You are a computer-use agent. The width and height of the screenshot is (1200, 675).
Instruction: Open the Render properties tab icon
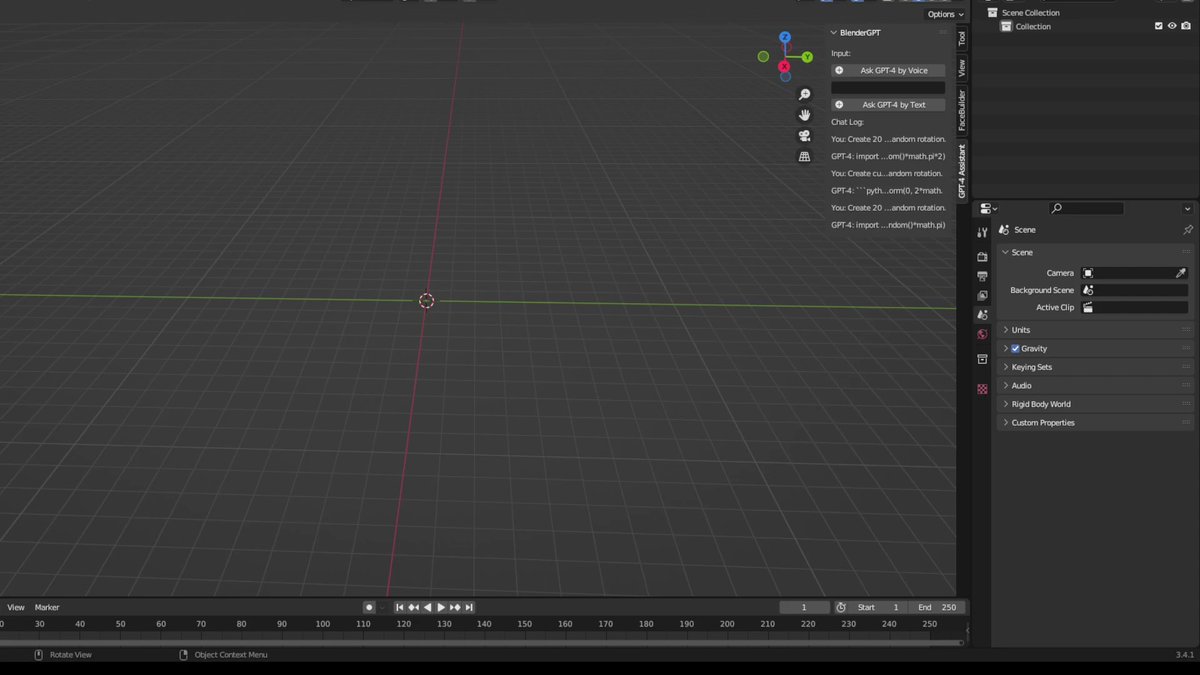click(982, 257)
